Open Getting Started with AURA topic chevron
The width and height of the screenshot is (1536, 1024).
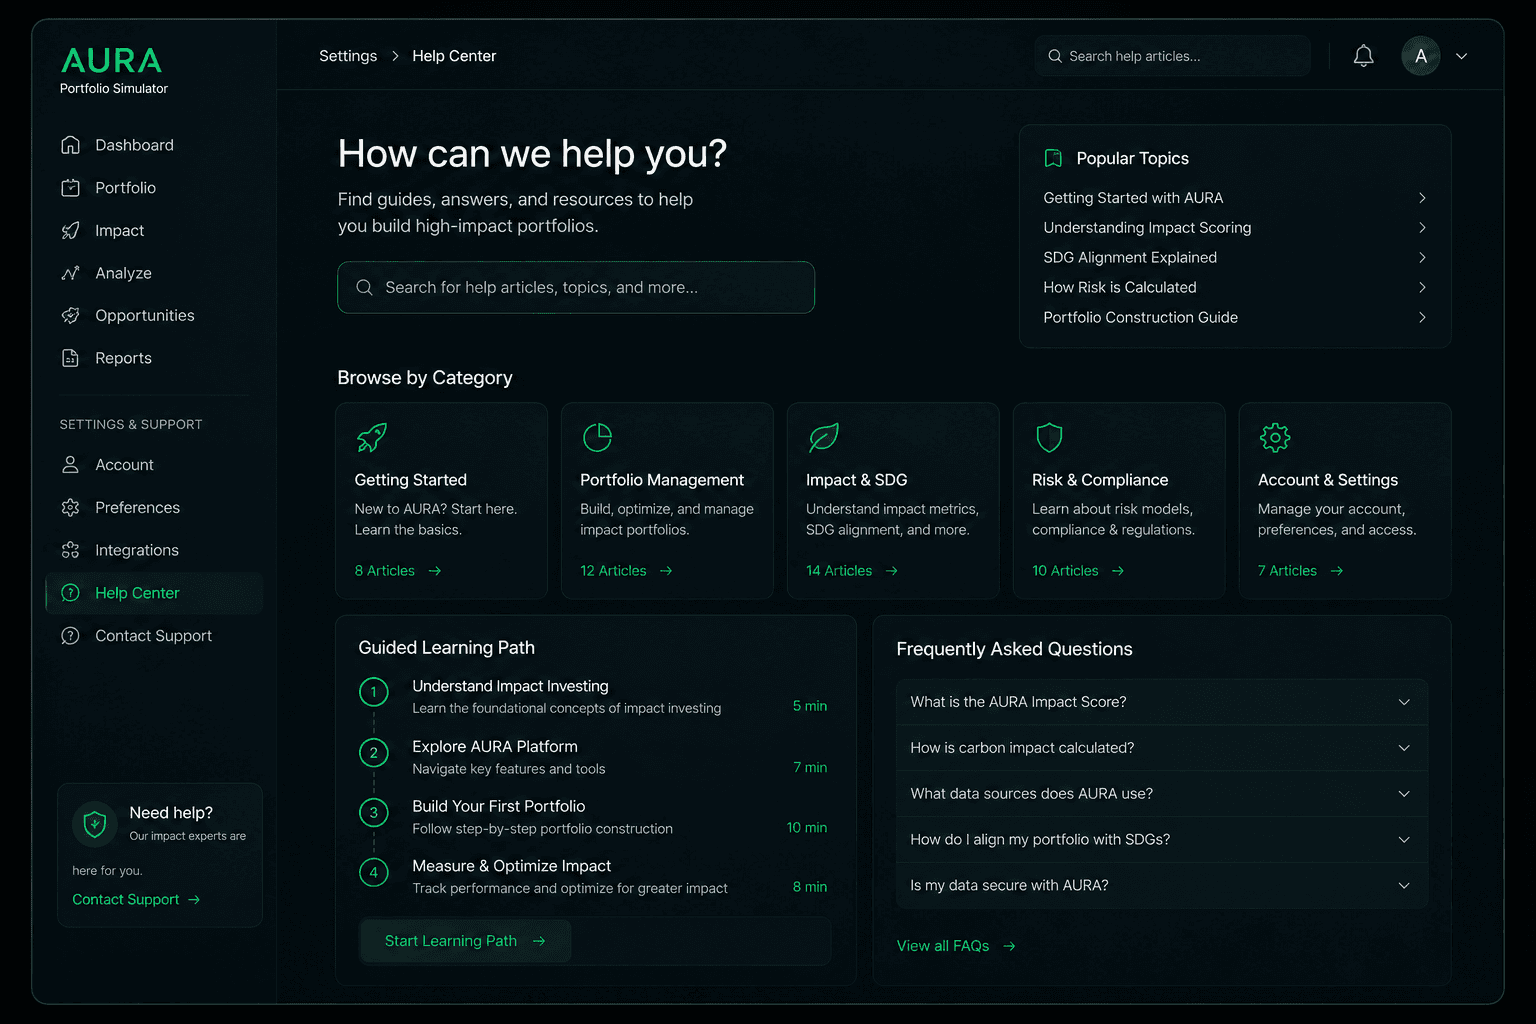(1422, 198)
